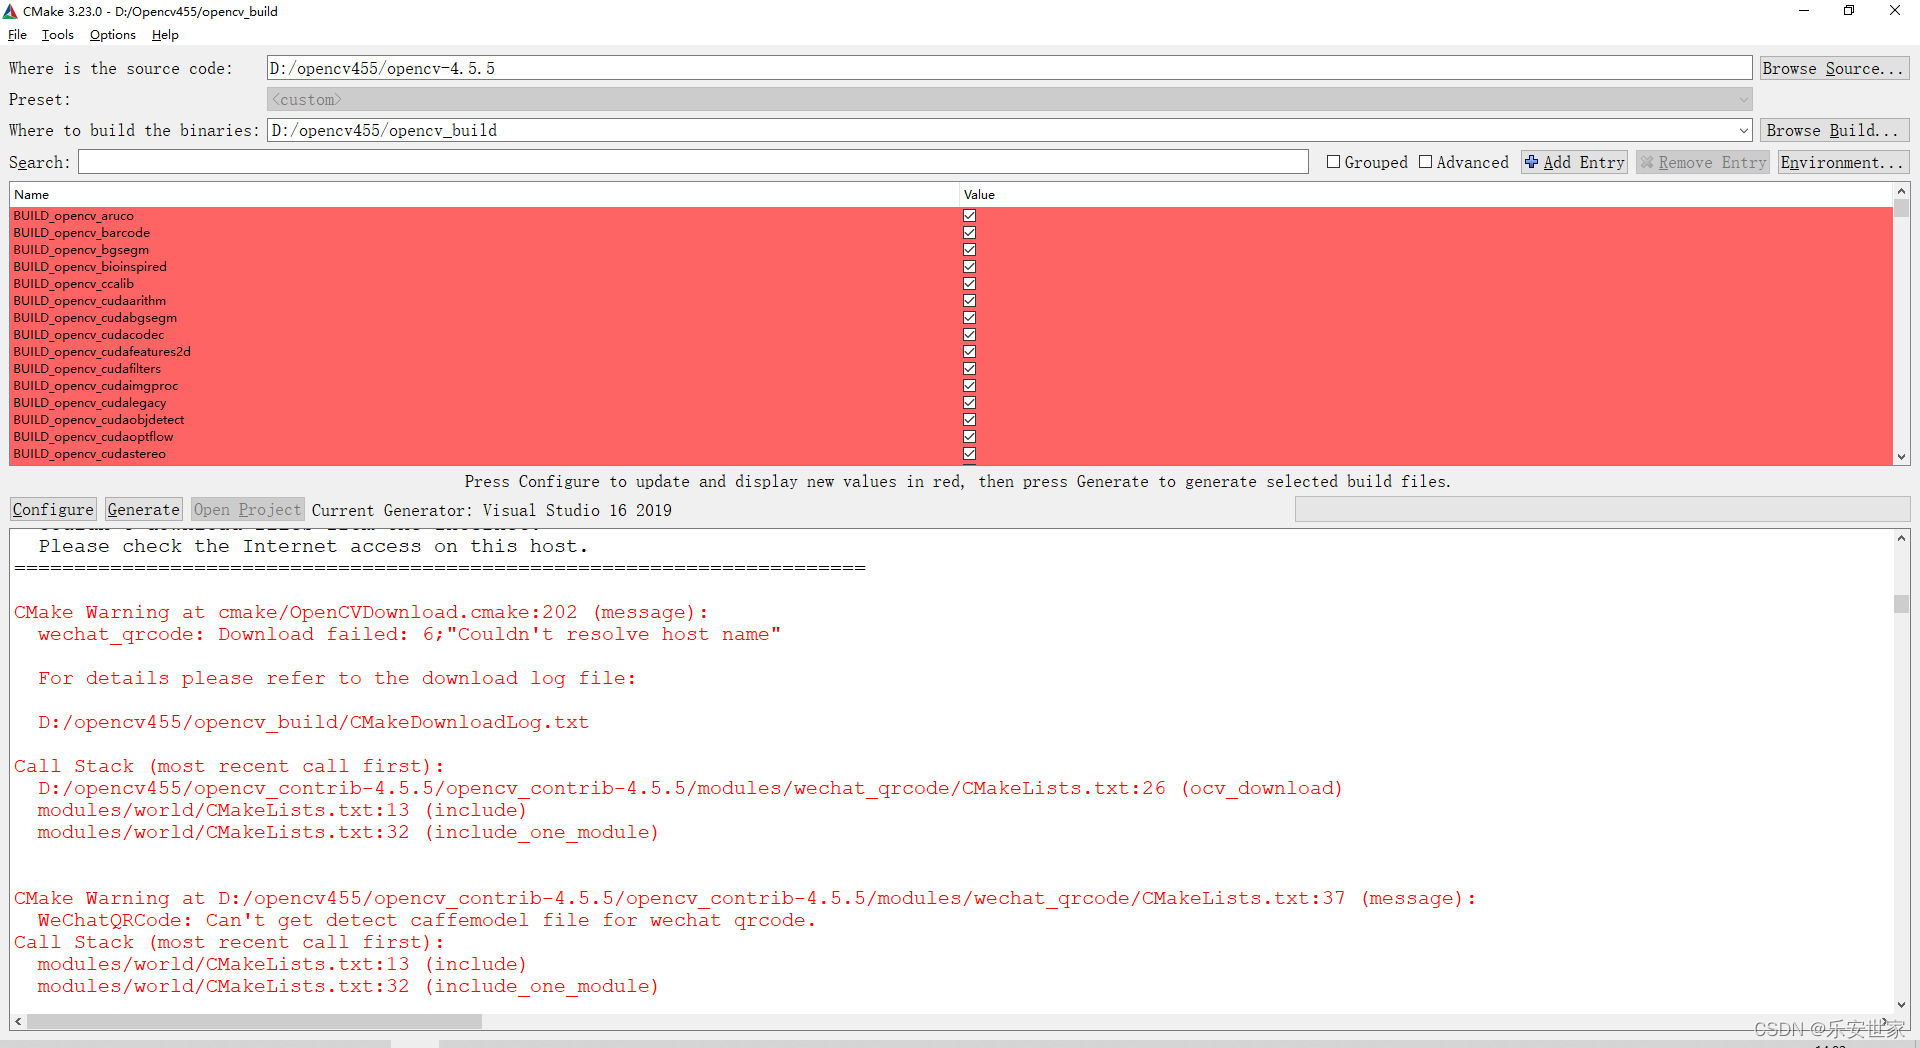Viewport: 1920px width, 1048px height.
Task: Click the Name column header
Action: [484, 195]
